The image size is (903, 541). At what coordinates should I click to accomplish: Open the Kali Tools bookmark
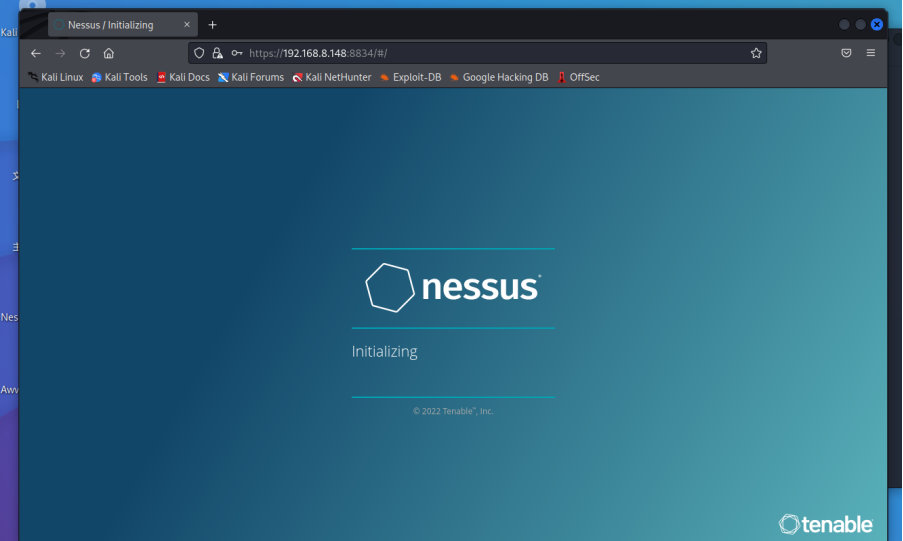pyautogui.click(x=120, y=77)
